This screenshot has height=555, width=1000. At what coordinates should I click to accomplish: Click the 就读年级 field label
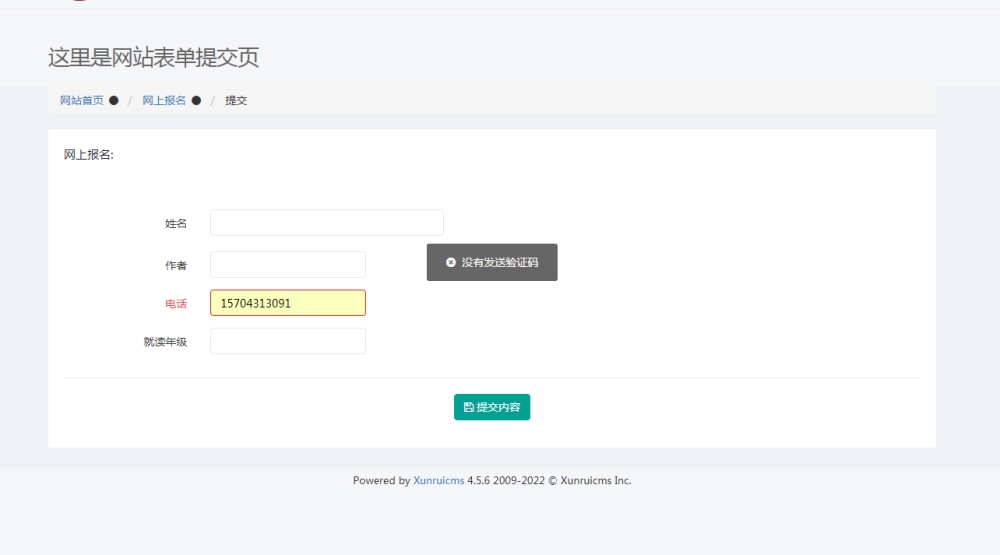pos(165,342)
